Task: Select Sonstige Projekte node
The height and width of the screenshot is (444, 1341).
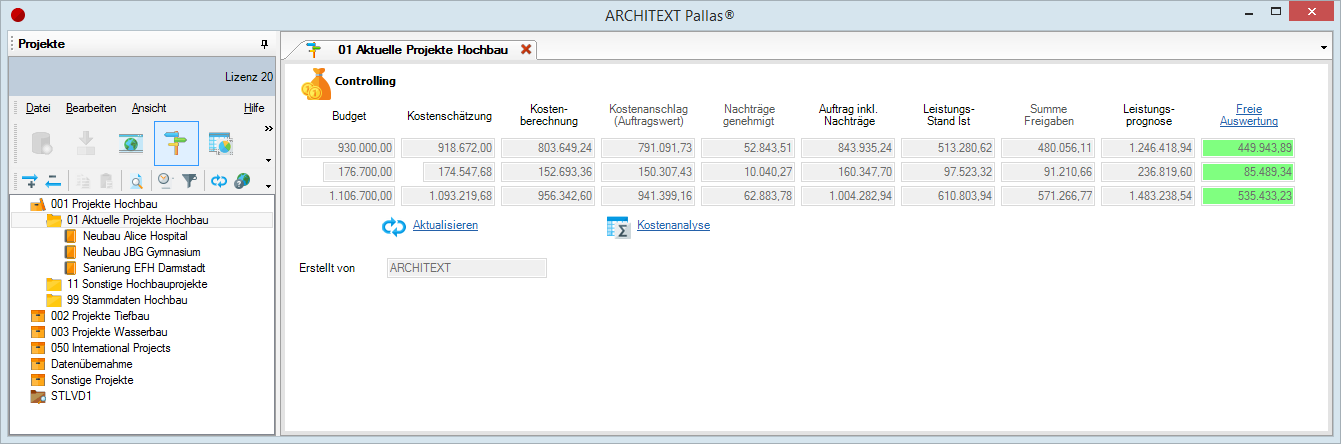Action: pos(92,380)
